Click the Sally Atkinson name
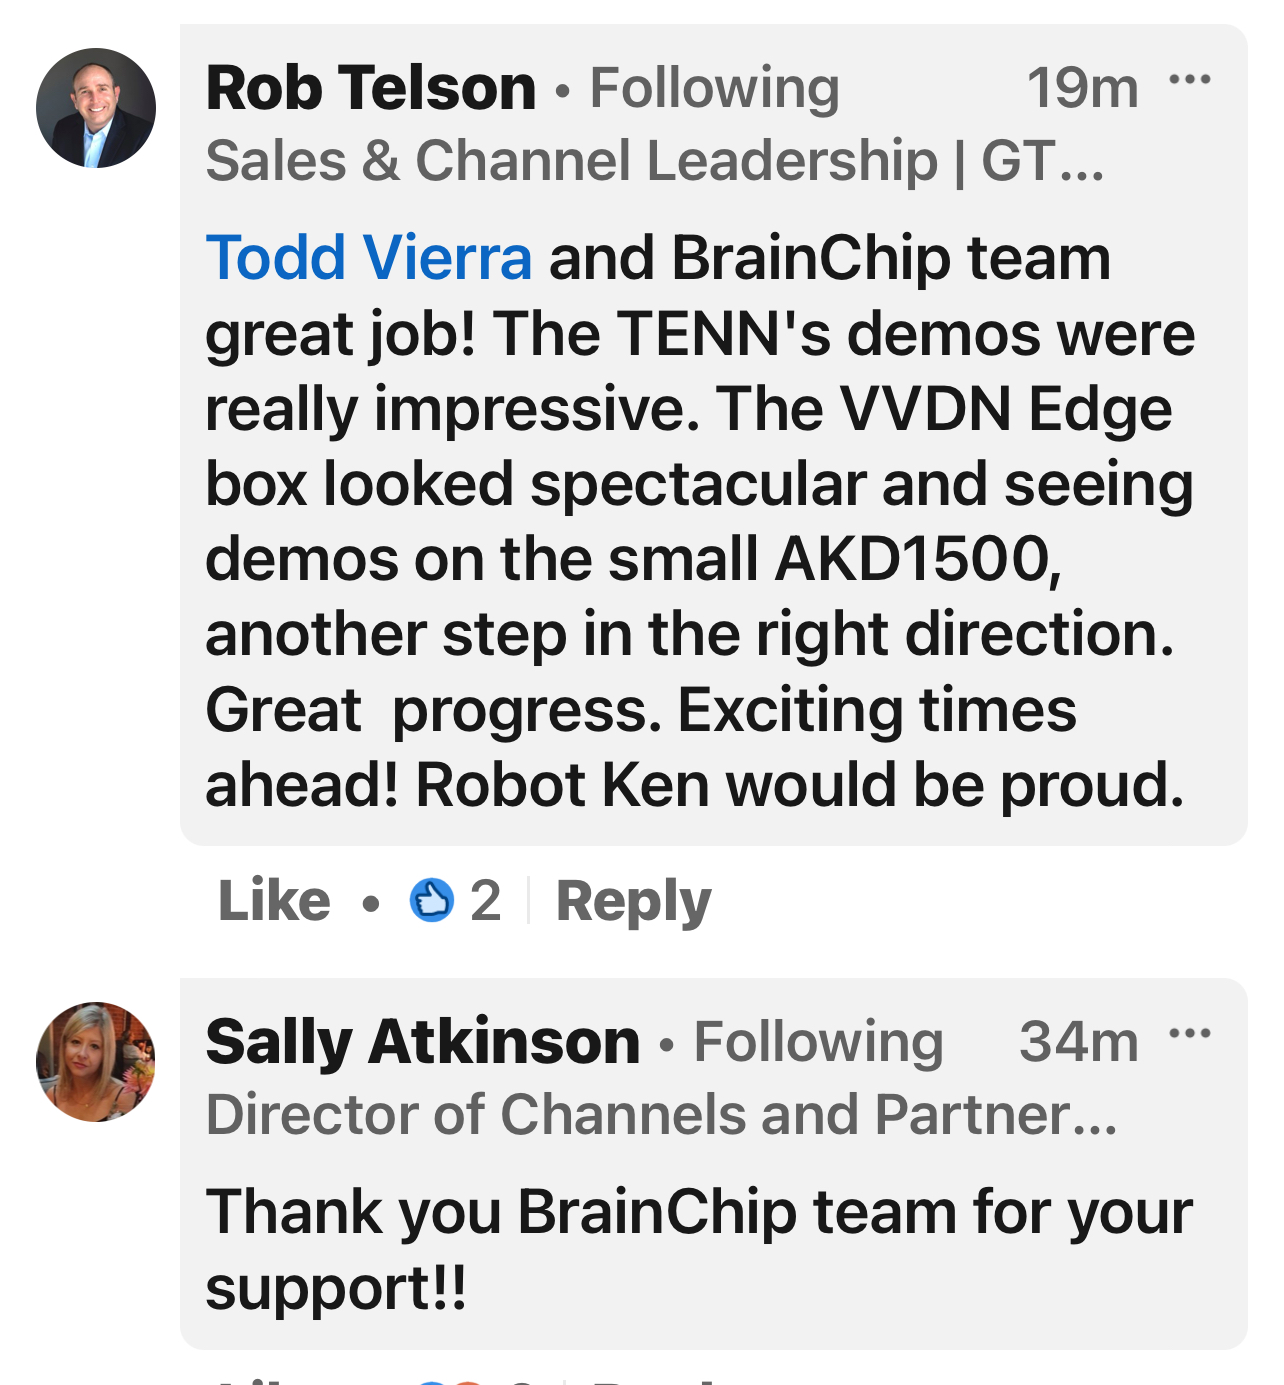Screen dimensions: 1284x1385 point(422,1042)
